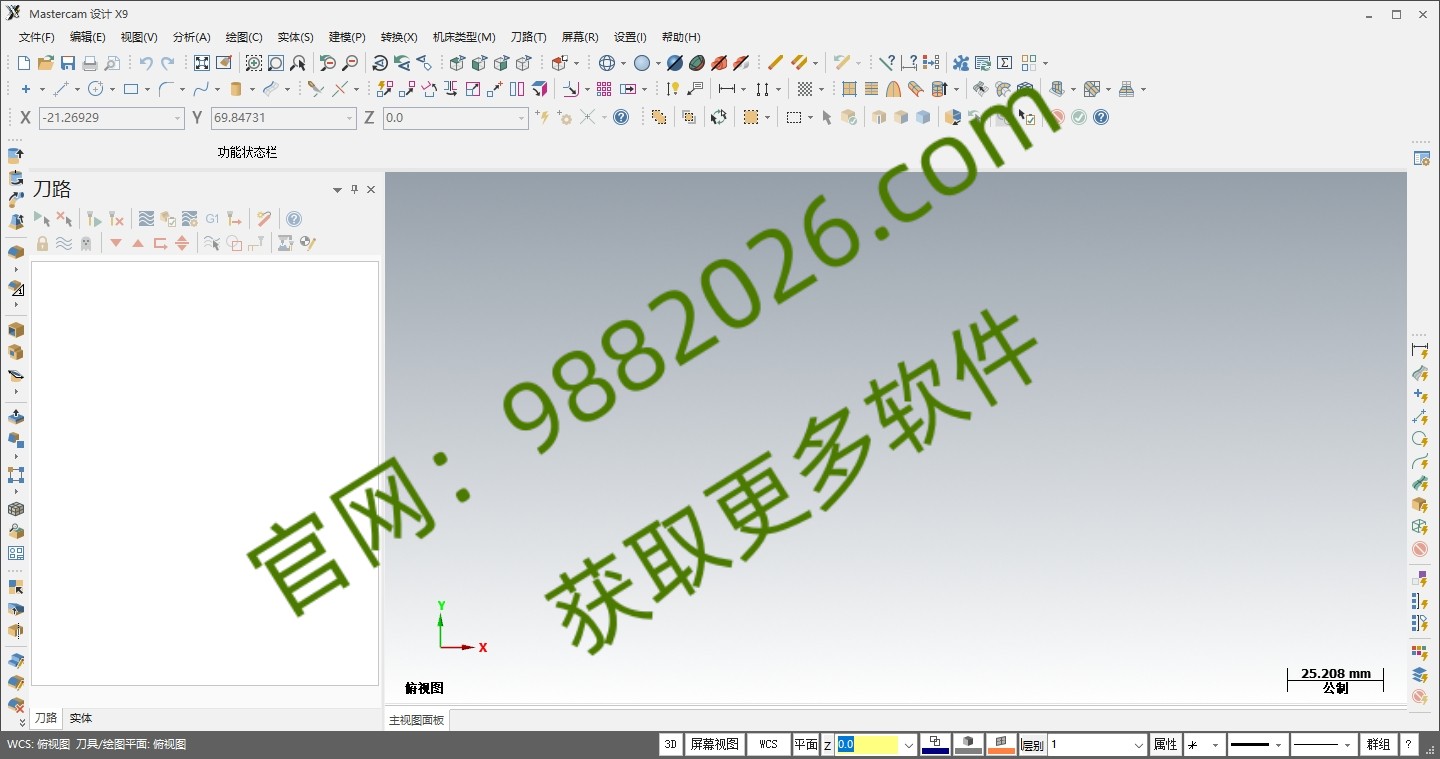Fit geometry to screen icon
The height and width of the screenshot is (759, 1440).
click(x=202, y=63)
